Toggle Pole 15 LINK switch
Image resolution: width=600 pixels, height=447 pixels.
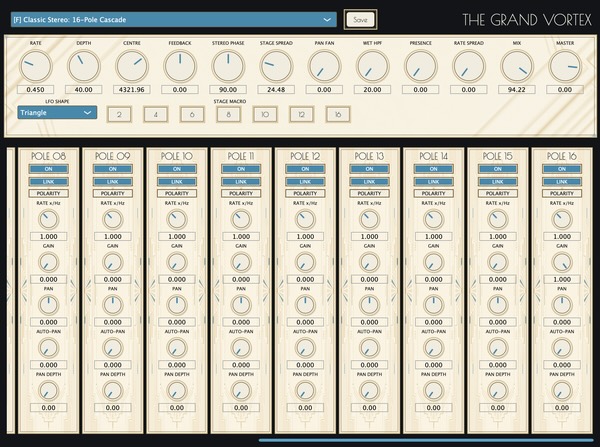[497, 181]
